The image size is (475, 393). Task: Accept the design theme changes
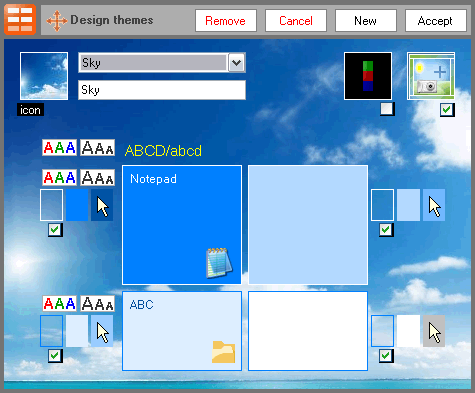[x=435, y=21]
